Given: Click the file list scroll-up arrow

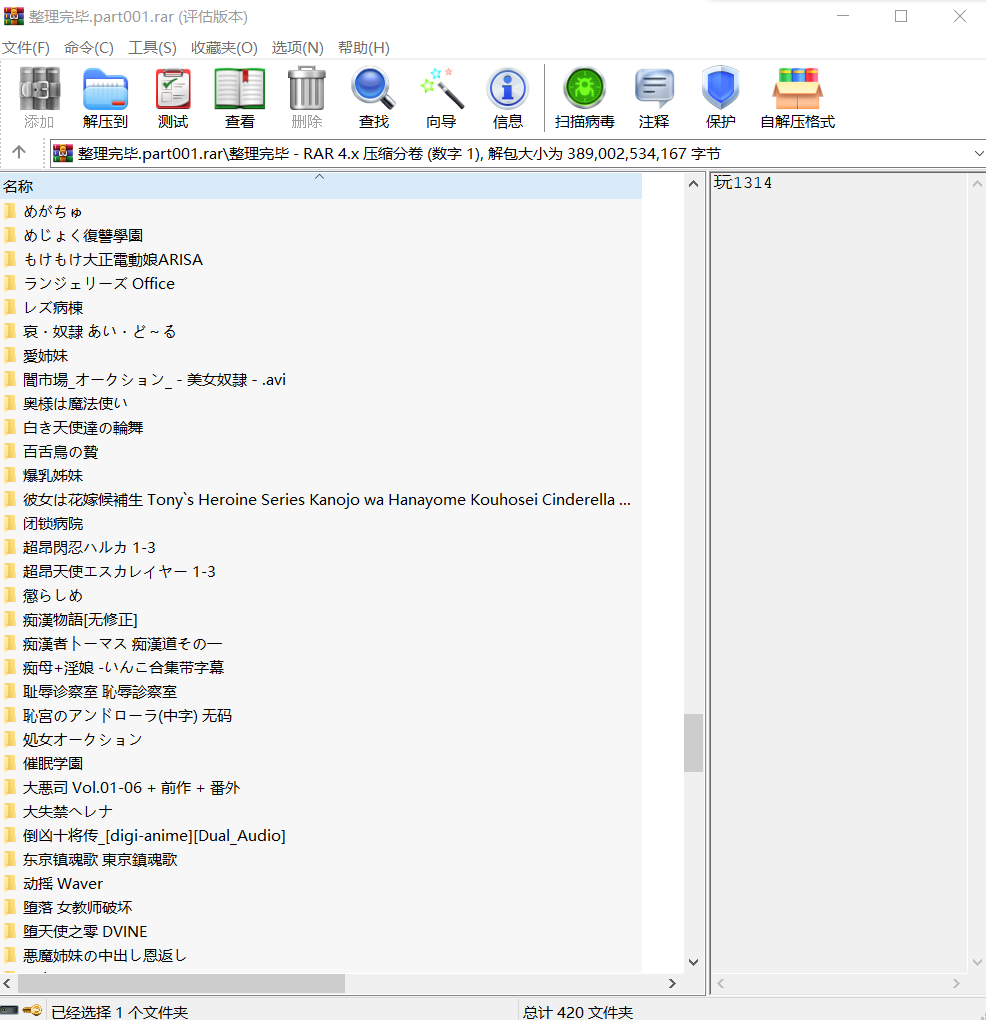Looking at the screenshot, I should coord(693,183).
